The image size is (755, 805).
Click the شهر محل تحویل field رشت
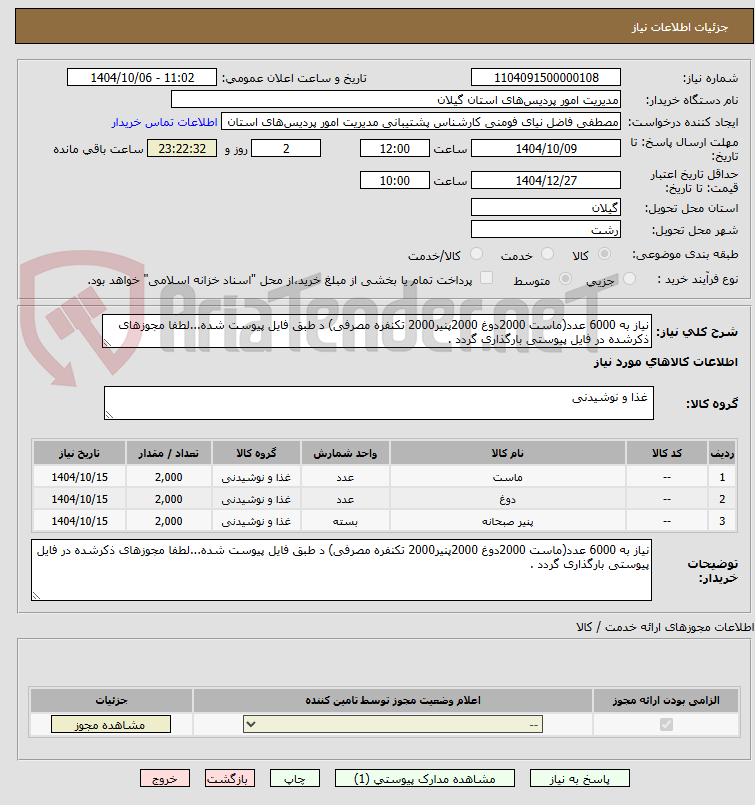[546, 230]
